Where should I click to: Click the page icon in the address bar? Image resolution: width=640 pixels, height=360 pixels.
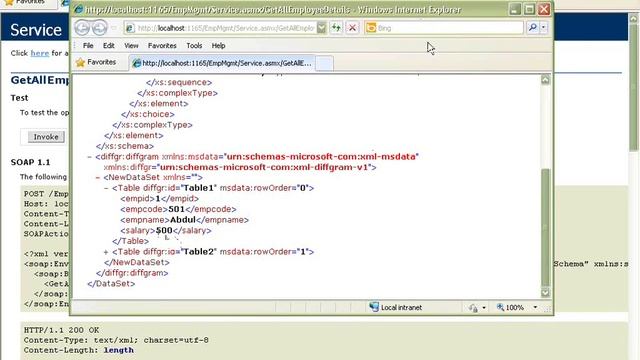click(x=130, y=28)
